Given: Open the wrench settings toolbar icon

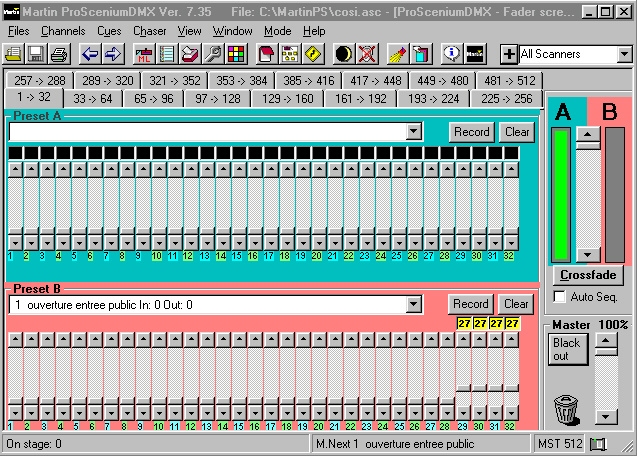Looking at the screenshot, I should click(213, 54).
